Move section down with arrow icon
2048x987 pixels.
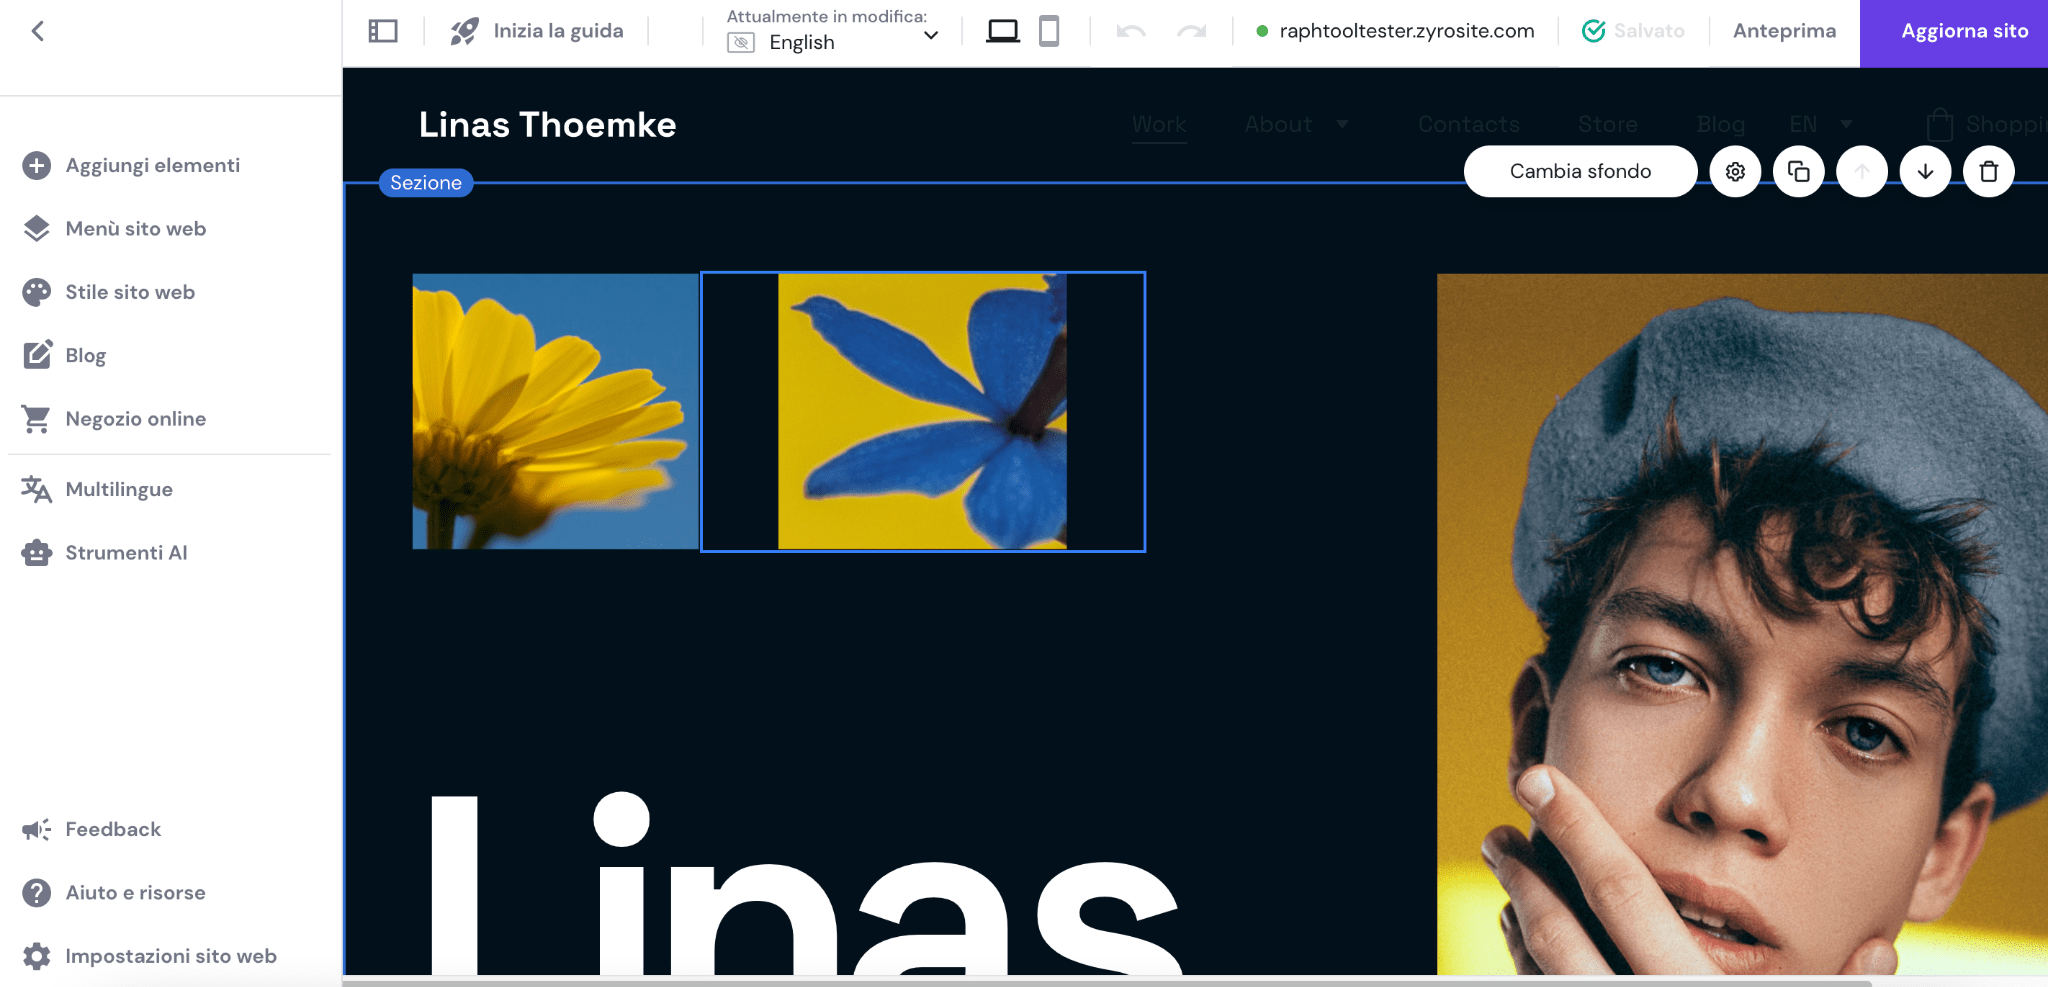[1925, 172]
